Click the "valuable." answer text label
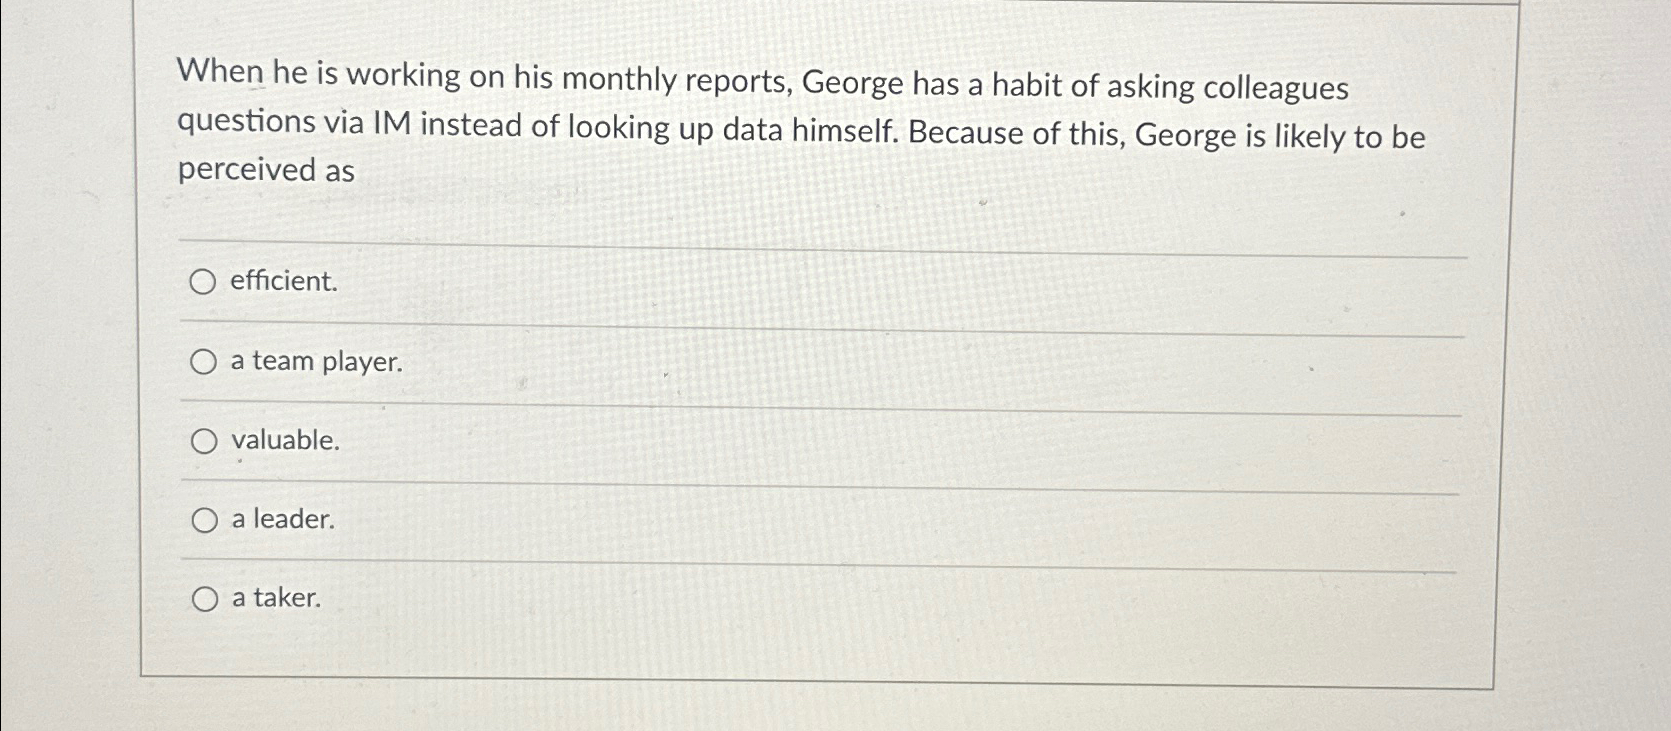 284,440
